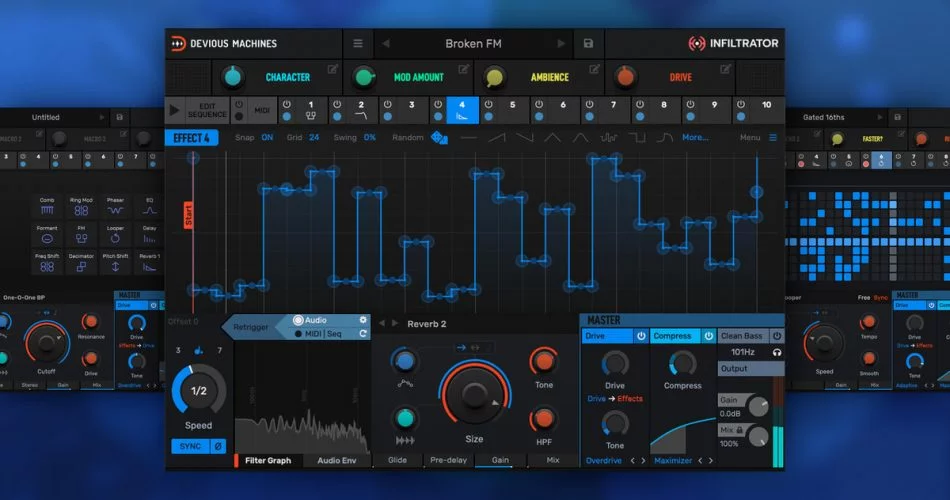Click the Output button in Master

(751, 368)
